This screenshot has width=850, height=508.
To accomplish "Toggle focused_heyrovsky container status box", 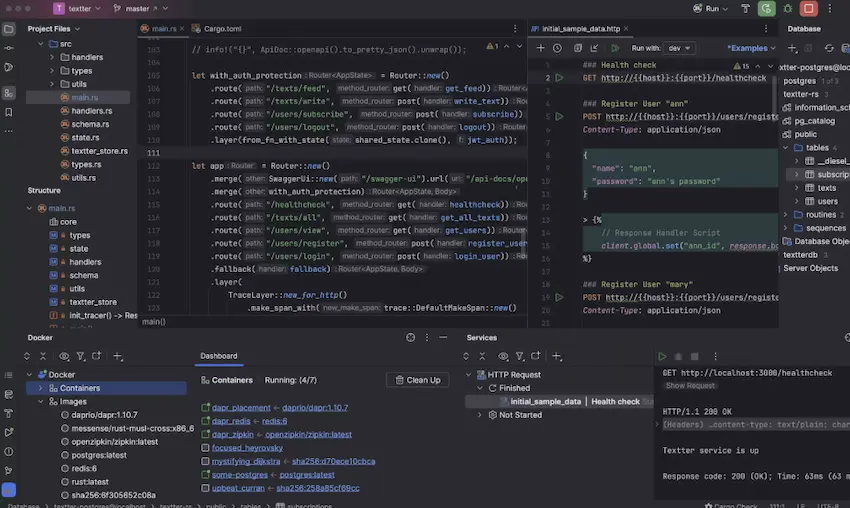I will tap(205, 448).
